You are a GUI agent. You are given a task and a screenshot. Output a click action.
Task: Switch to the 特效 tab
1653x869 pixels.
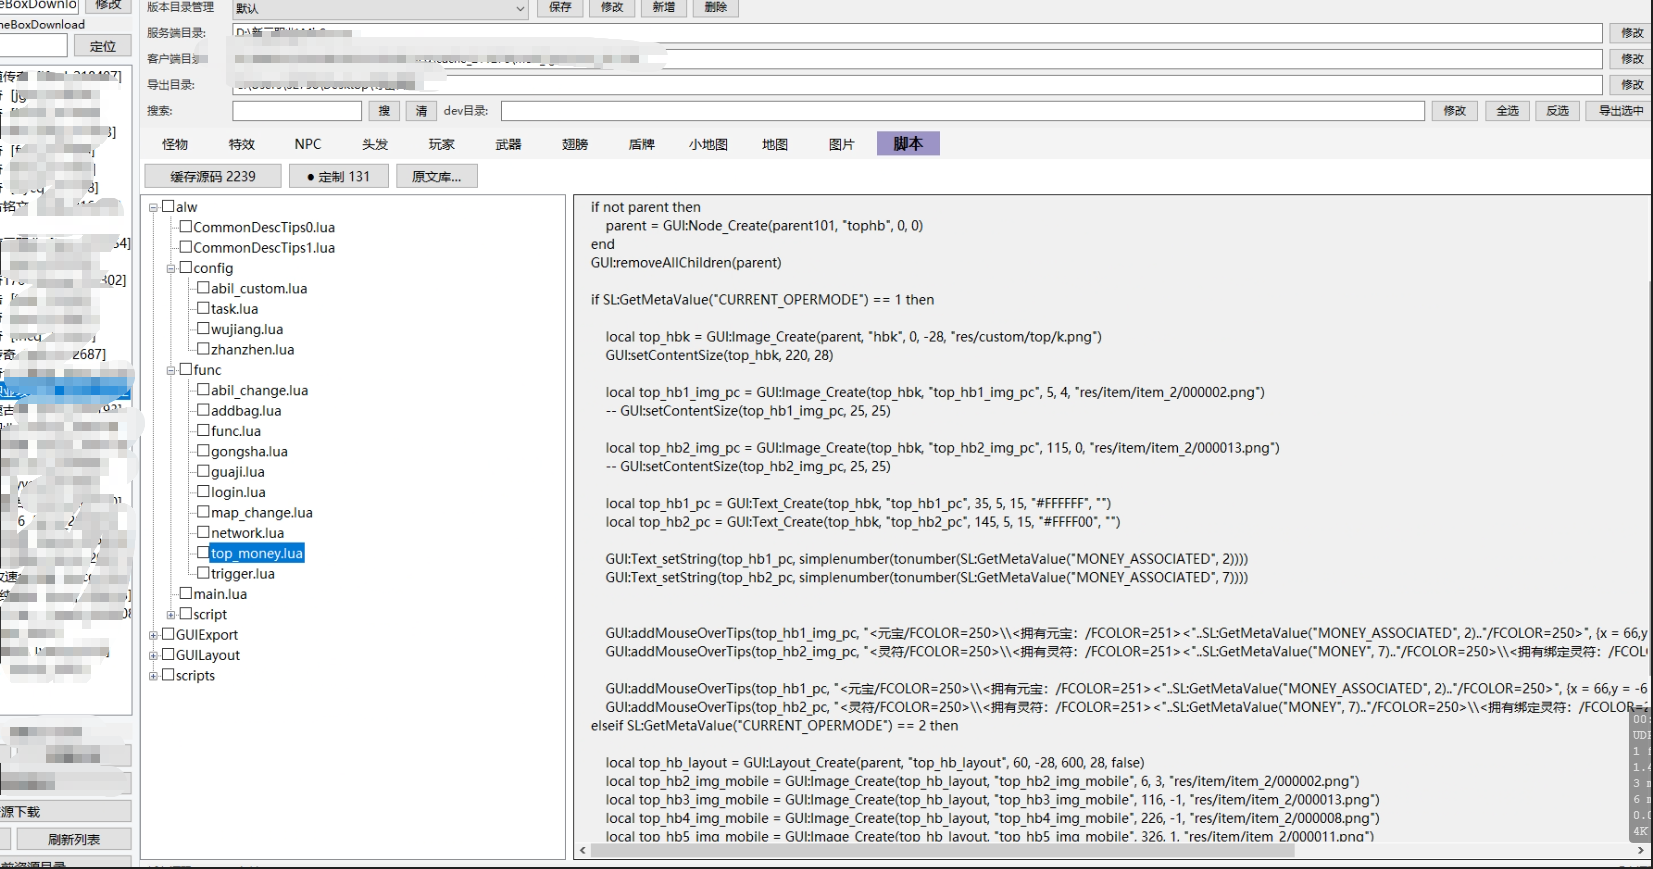tap(242, 144)
